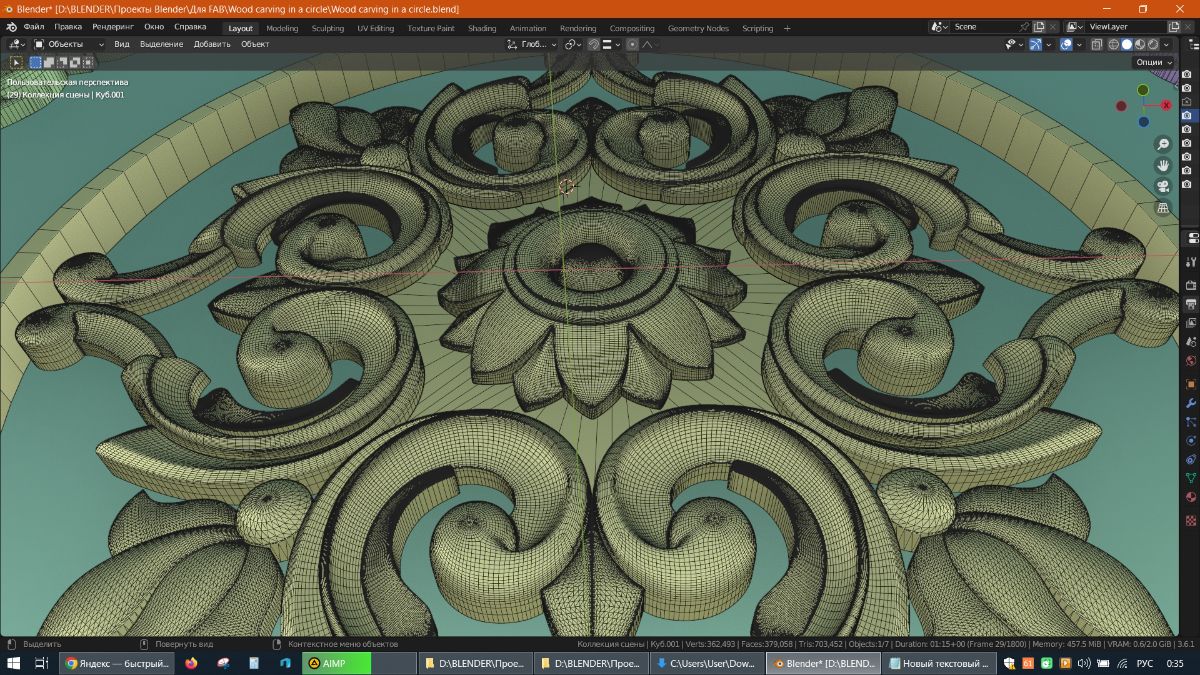The width and height of the screenshot is (1200, 675).
Task: Click the Добавить menu button
Action: [x=211, y=44]
